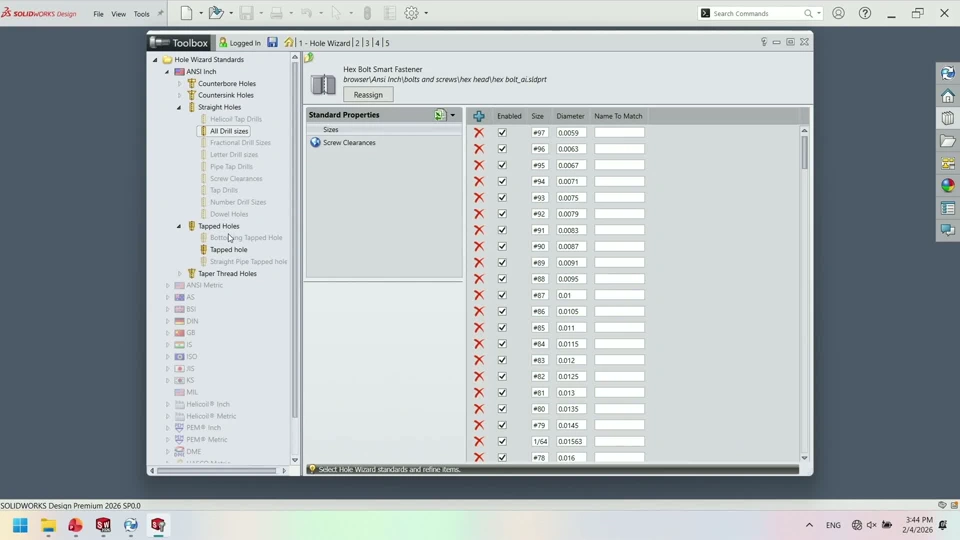Click SOLIDWORKS red taskbar icon
The image size is (960, 540).
click(103, 525)
